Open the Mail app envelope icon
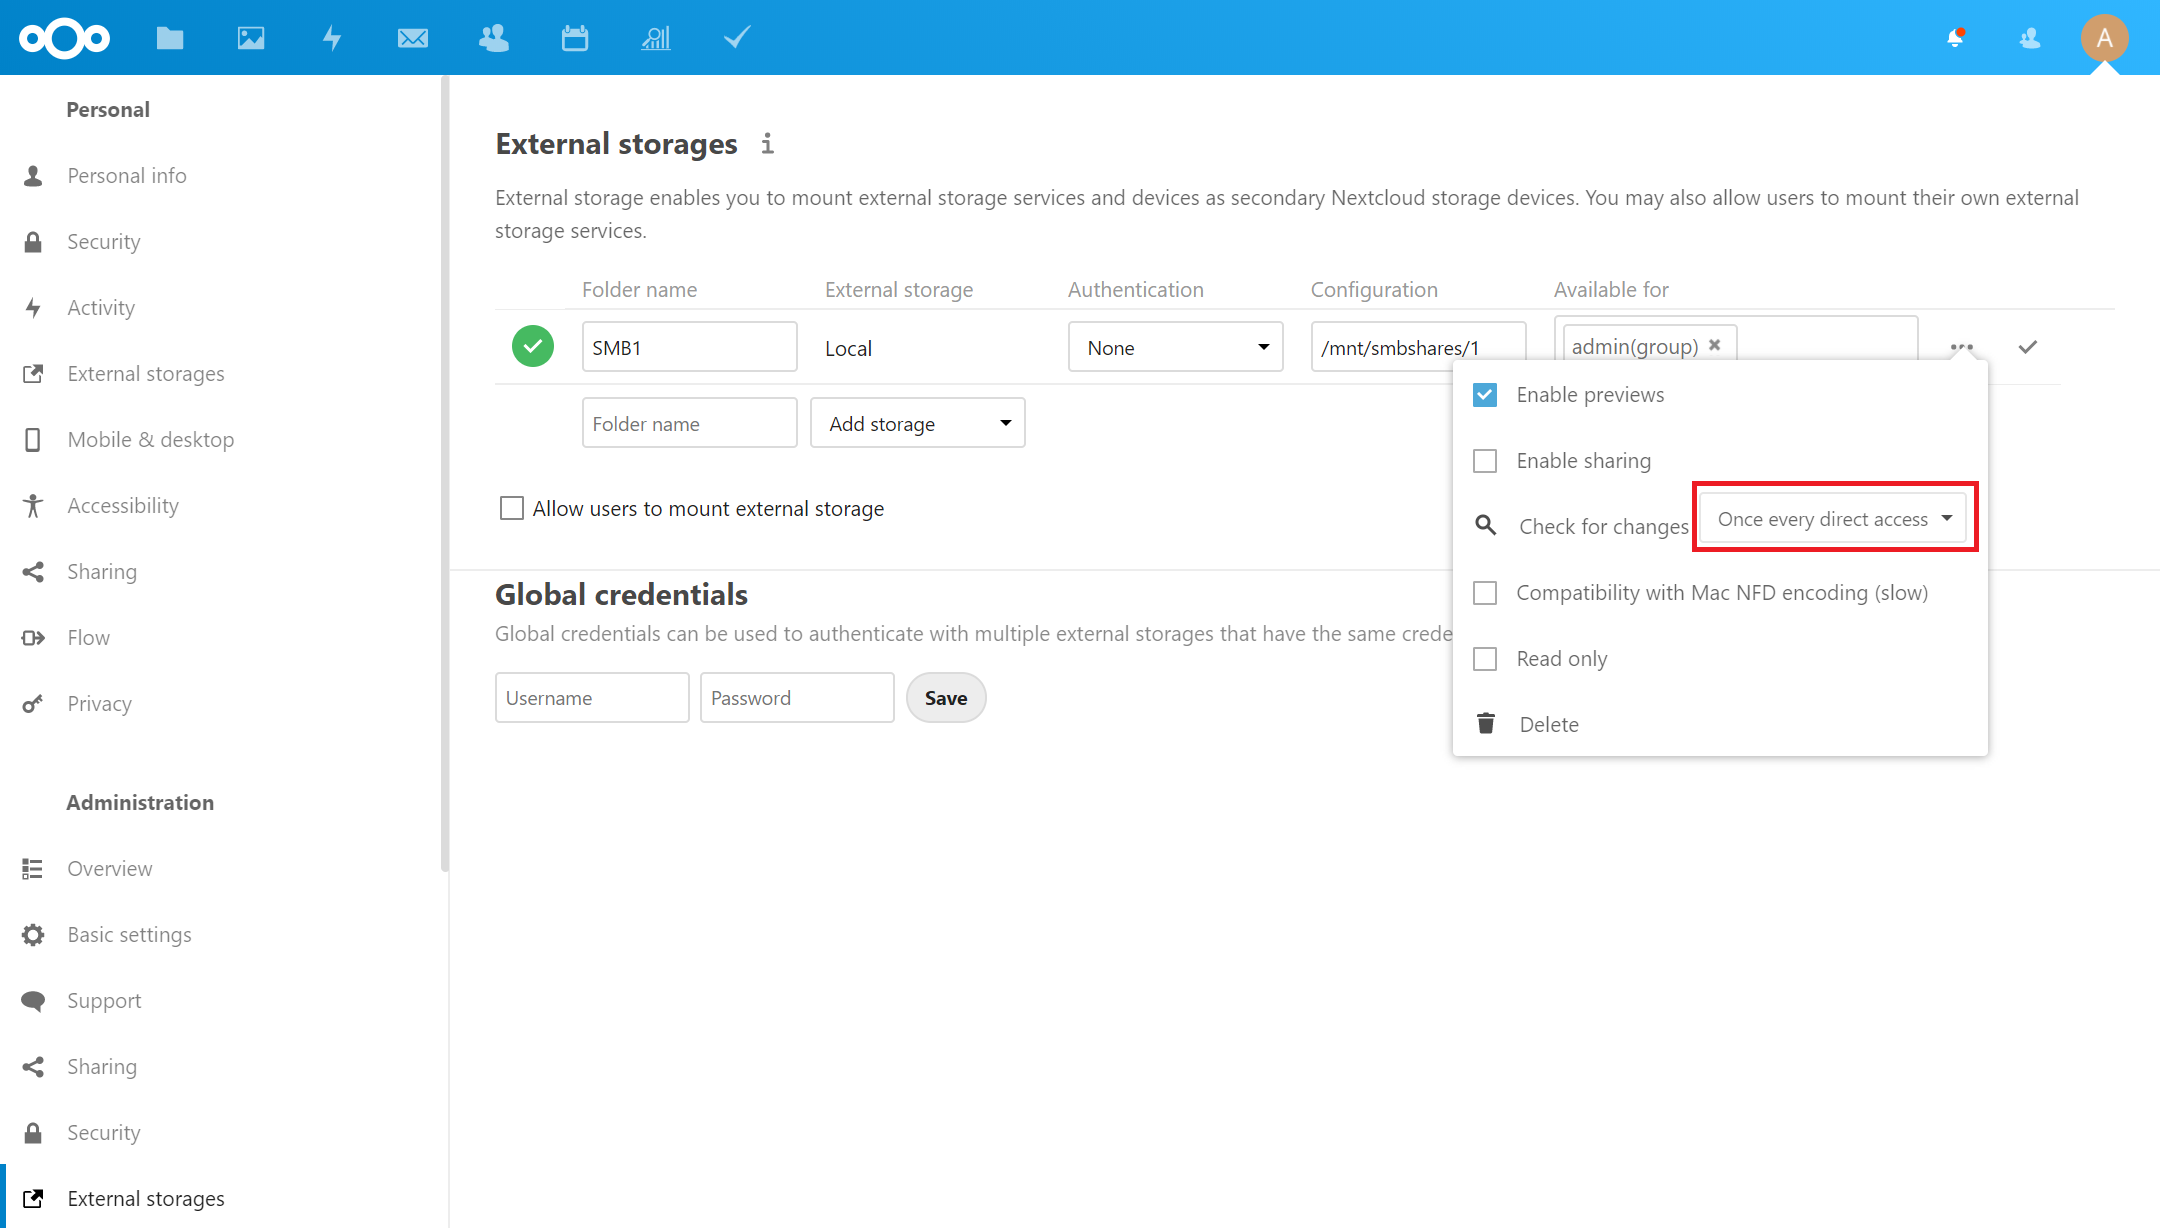The width and height of the screenshot is (2160, 1228). (x=413, y=38)
